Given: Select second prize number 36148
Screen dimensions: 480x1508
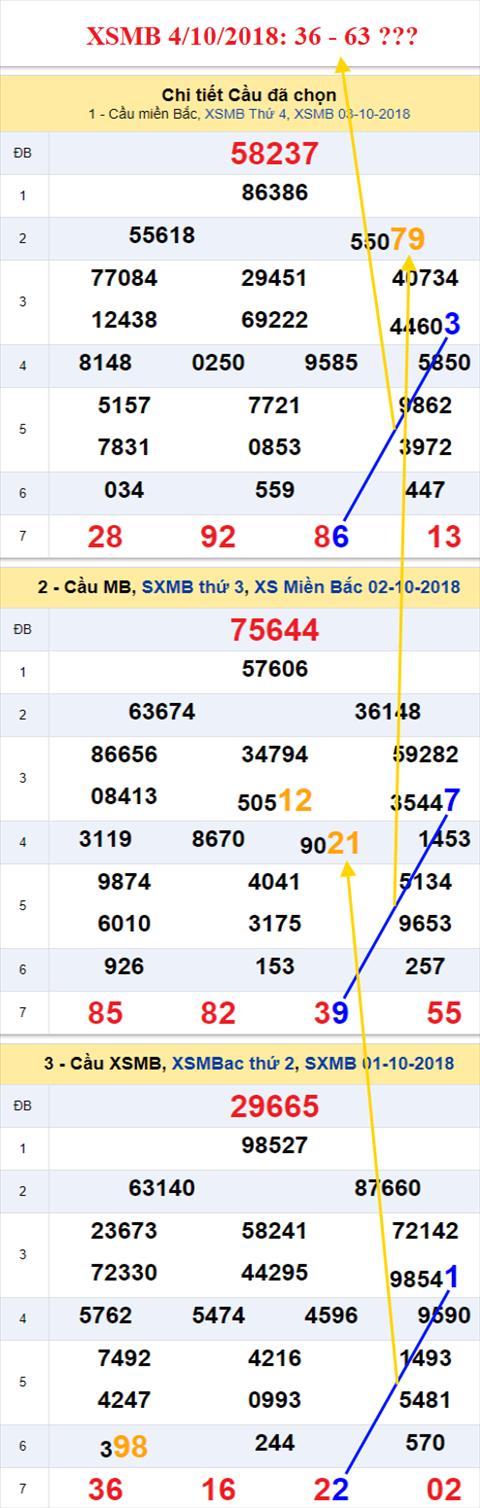Looking at the screenshot, I should click(388, 712).
